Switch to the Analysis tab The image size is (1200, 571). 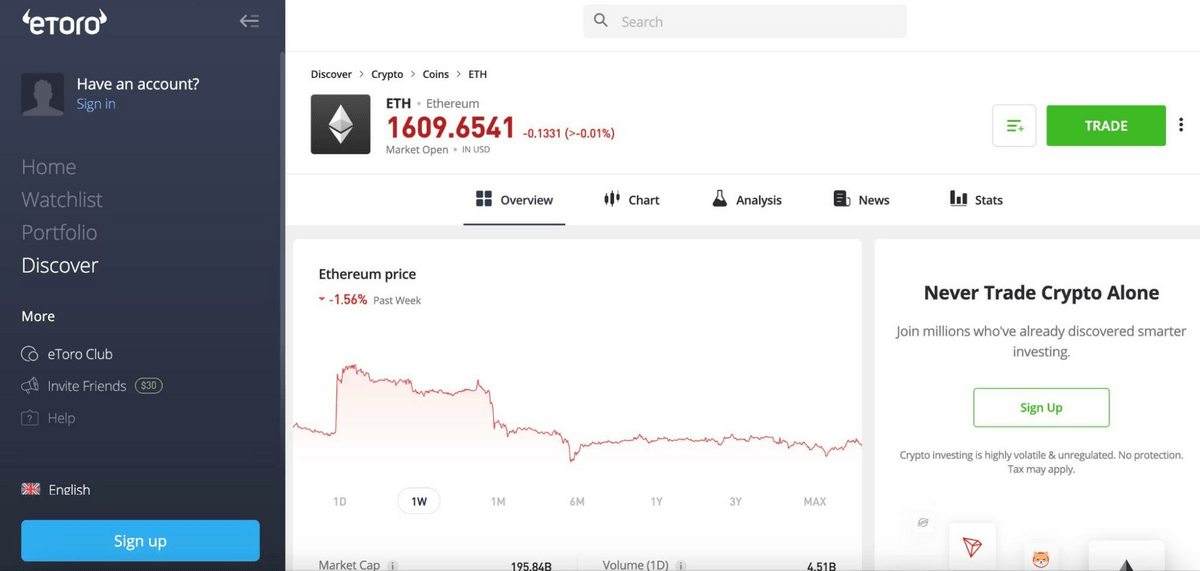747,200
